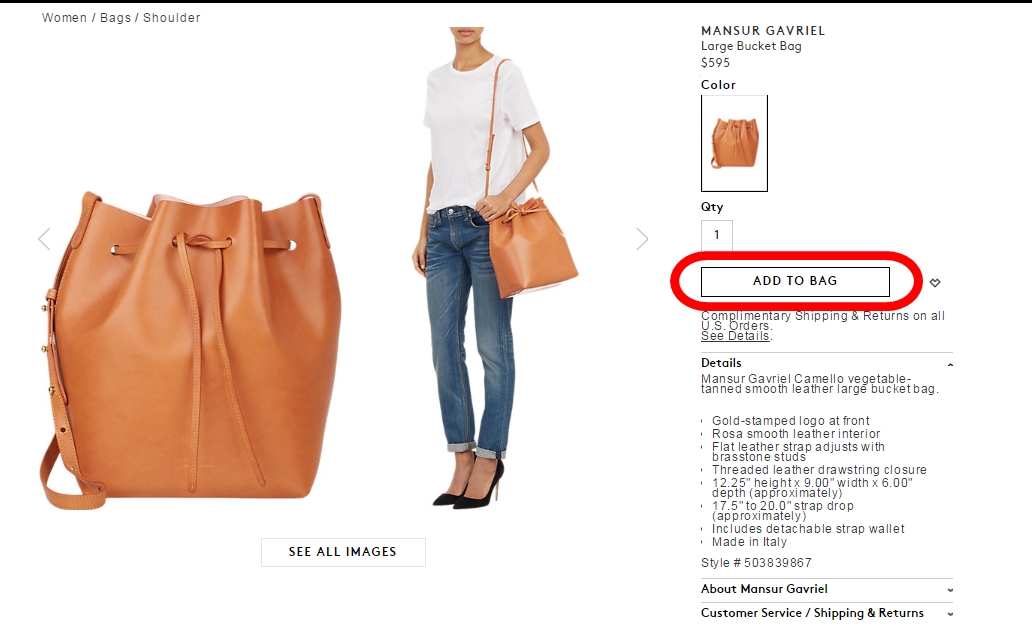Click the model wearing bag image
The height and width of the screenshot is (626, 1032).
[495, 269]
